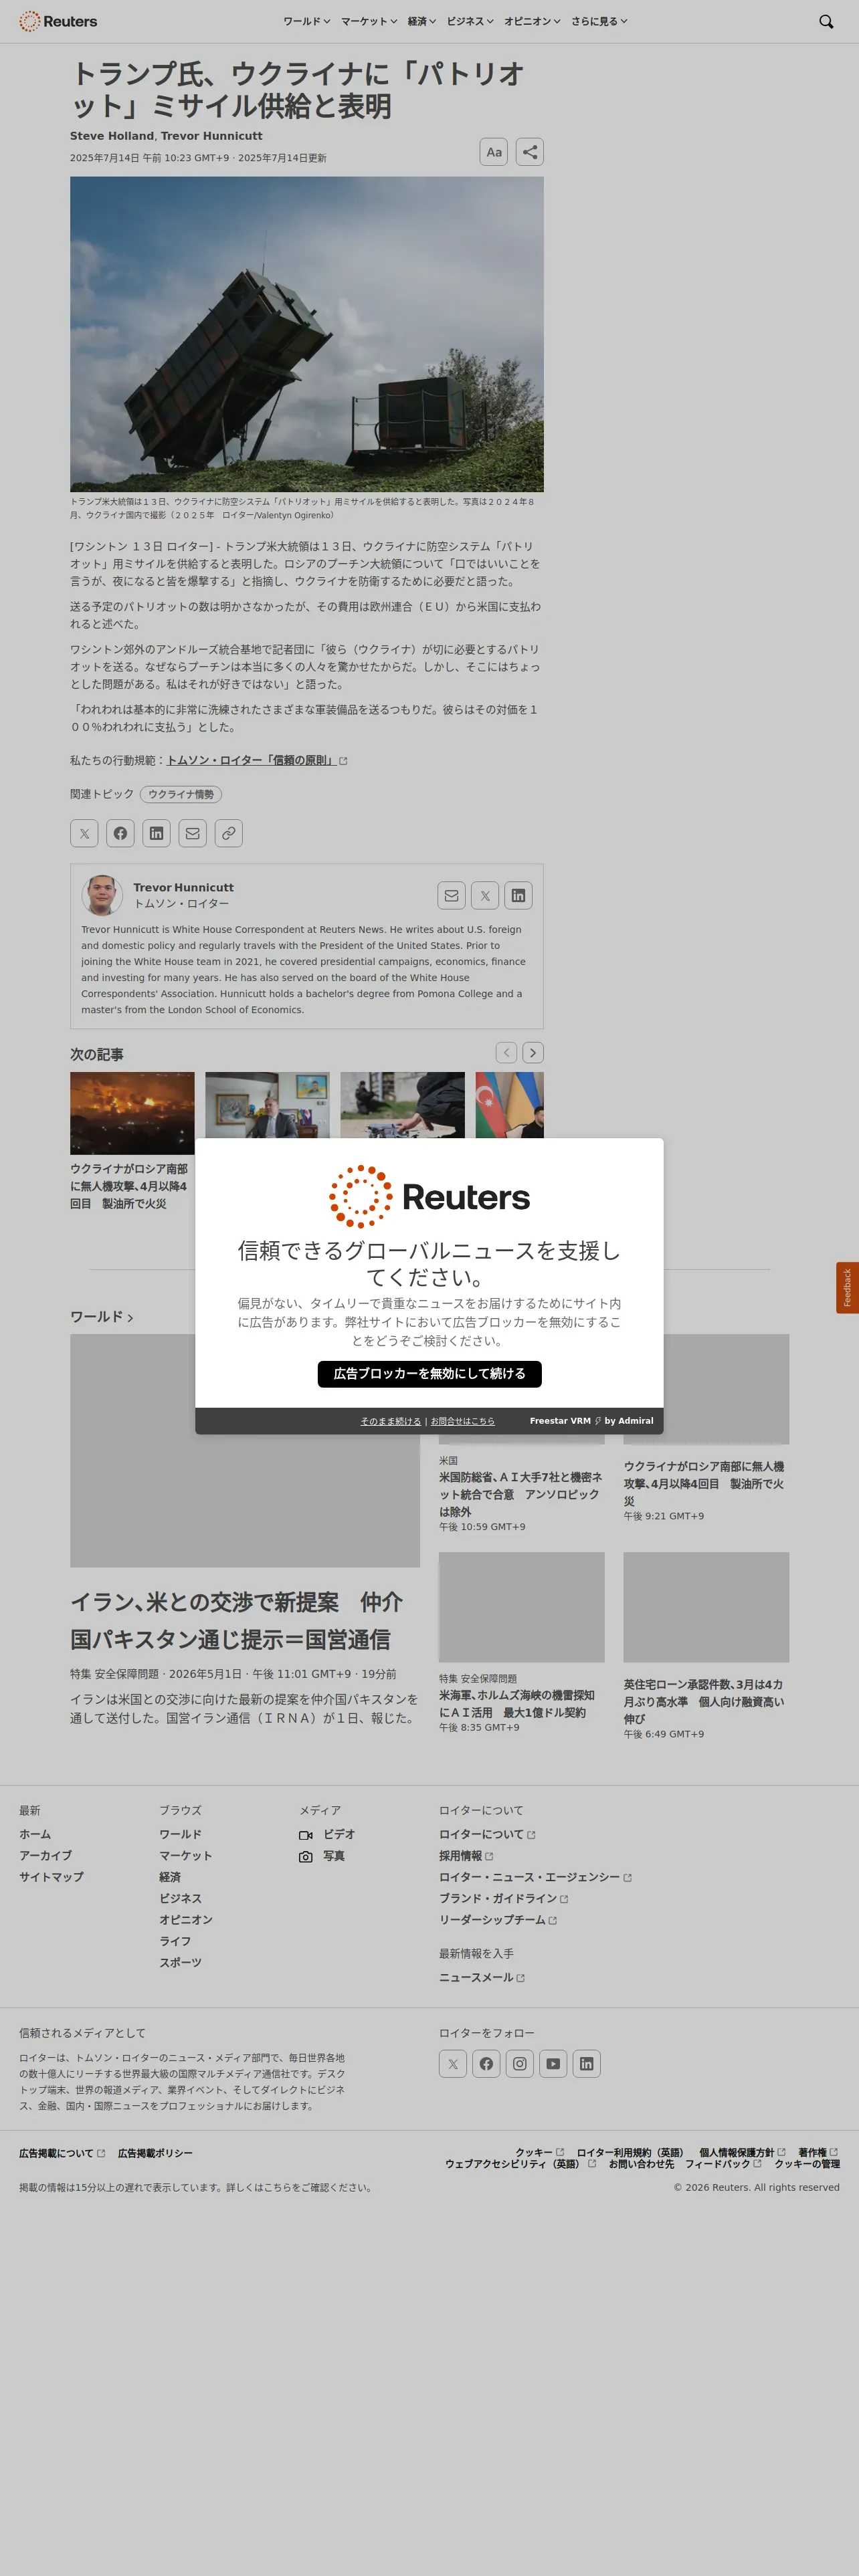Screen dimensions: 859x2576
Task: Share the article on LinkedIn below the topic tag
Action: pyautogui.click(x=156, y=833)
